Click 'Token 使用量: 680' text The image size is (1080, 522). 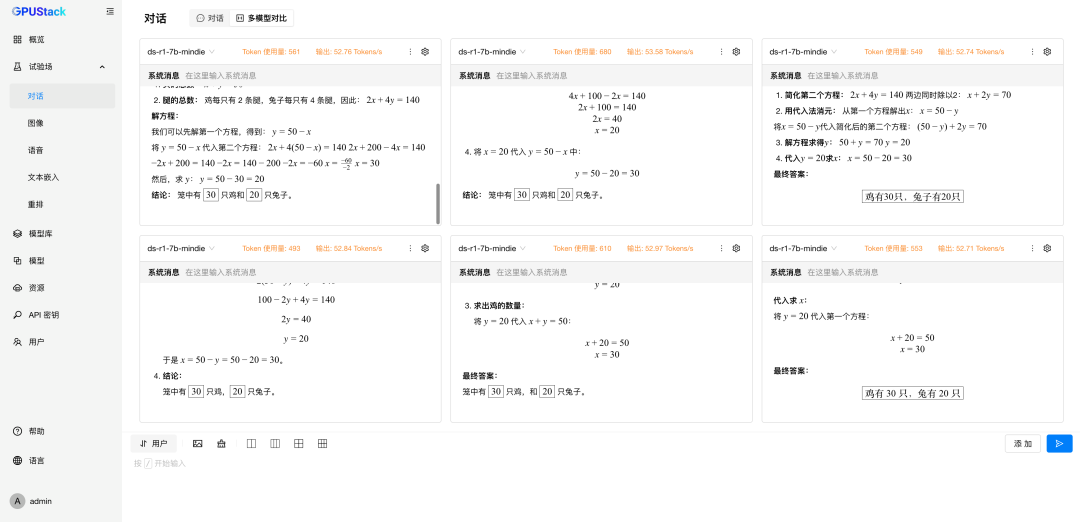(x=582, y=52)
